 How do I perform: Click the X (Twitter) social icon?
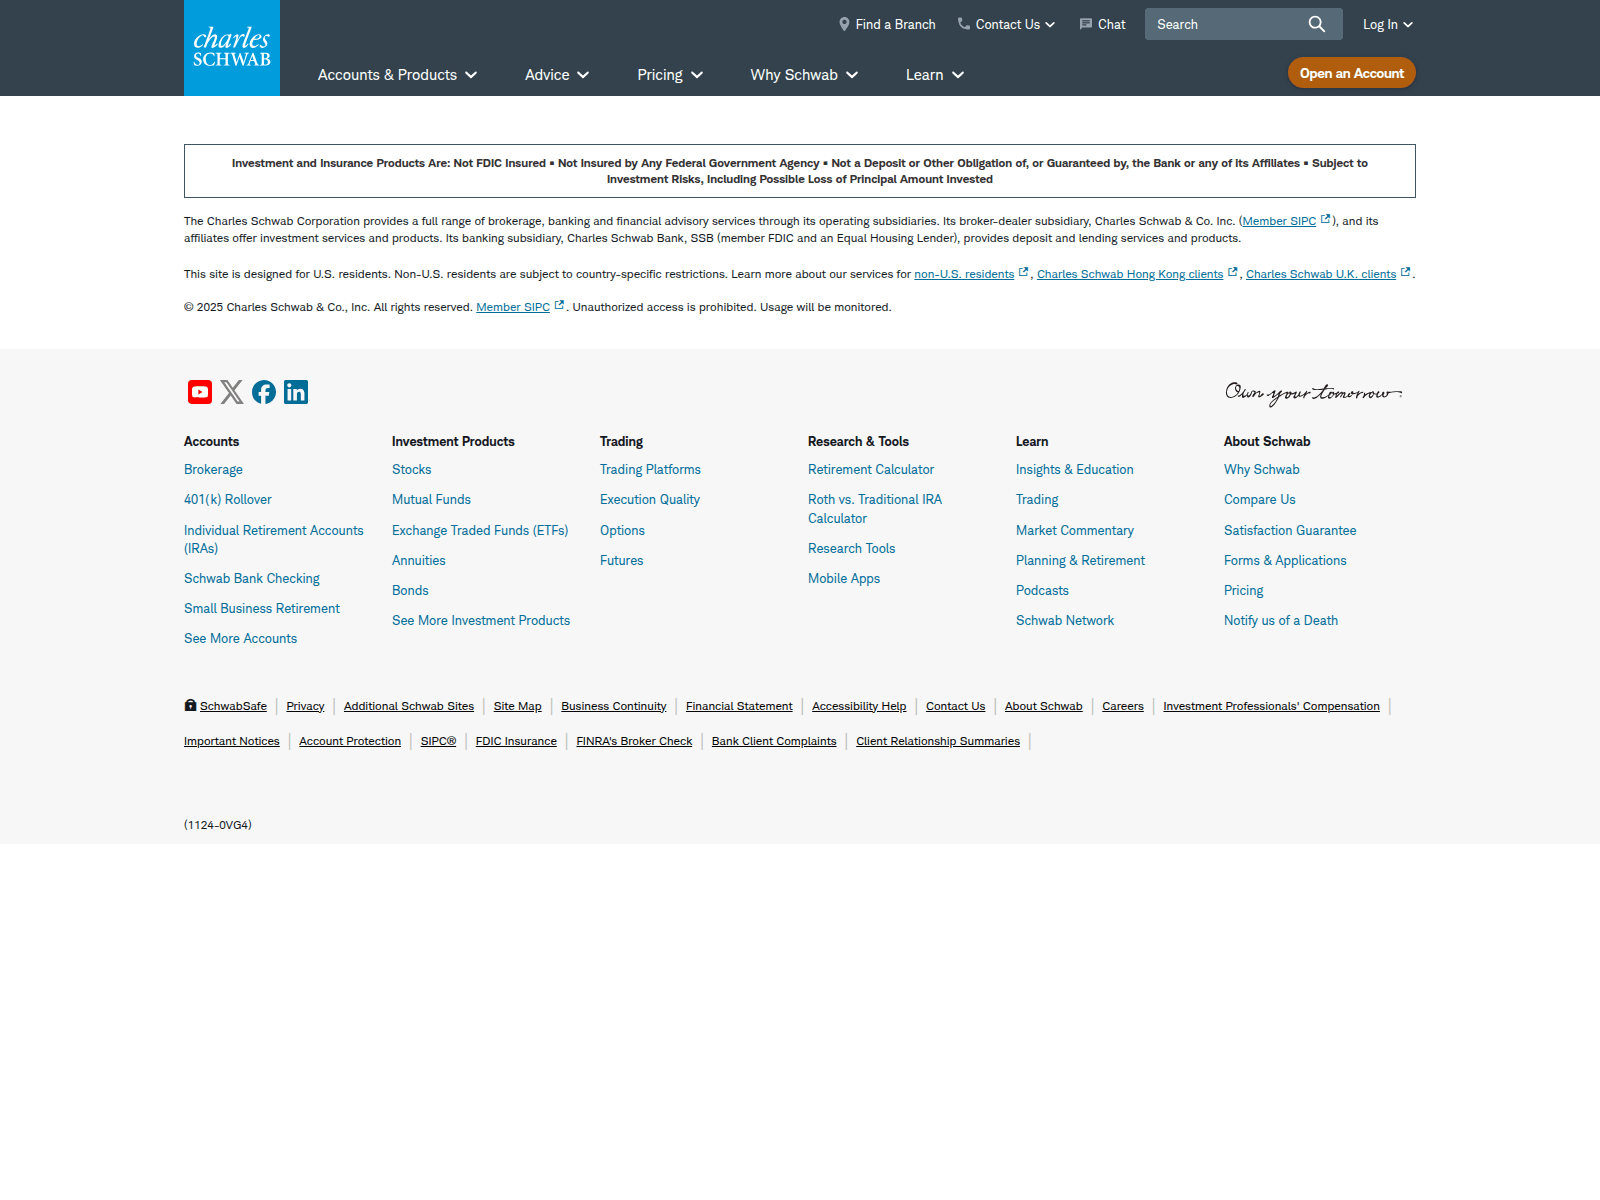point(232,392)
